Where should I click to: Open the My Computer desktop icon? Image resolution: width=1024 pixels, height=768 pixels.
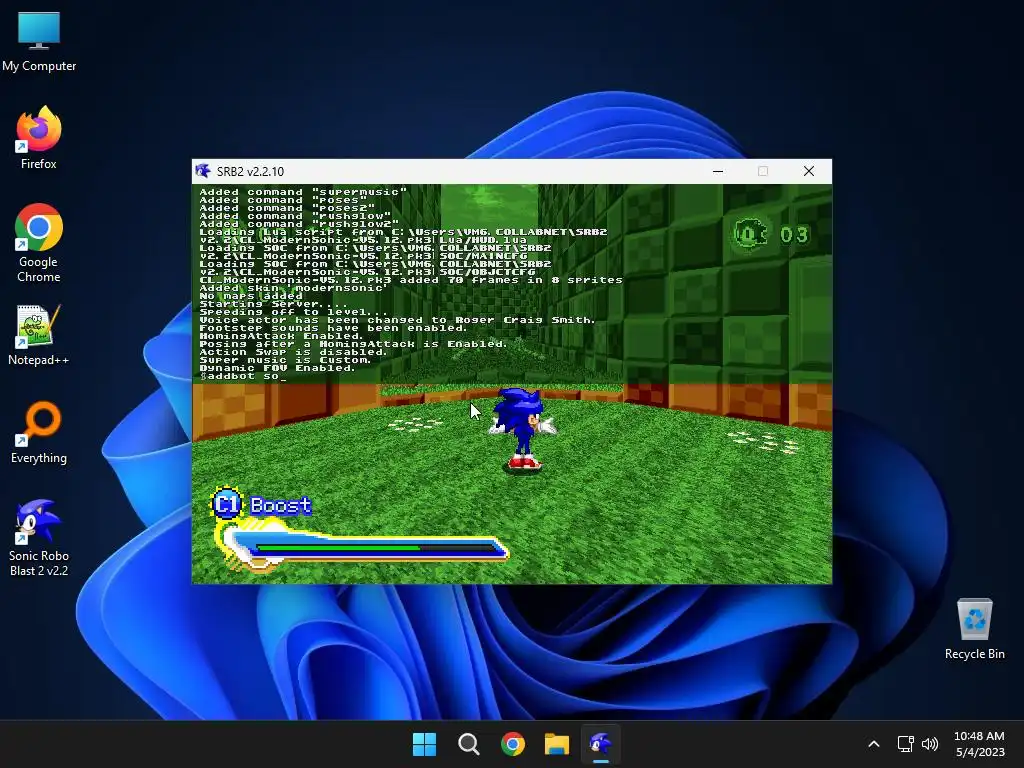click(39, 42)
